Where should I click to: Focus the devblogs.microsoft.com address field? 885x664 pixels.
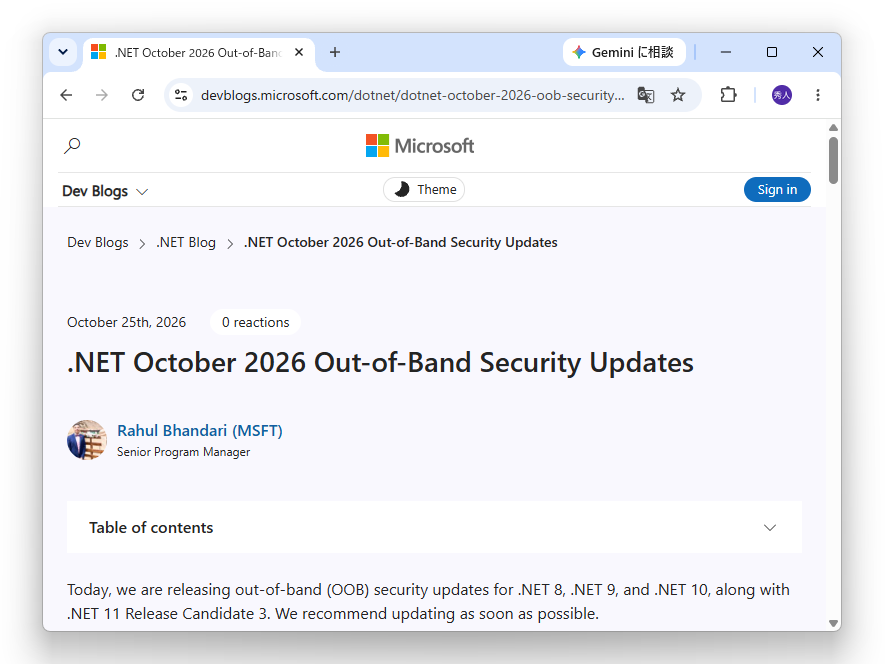[413, 95]
